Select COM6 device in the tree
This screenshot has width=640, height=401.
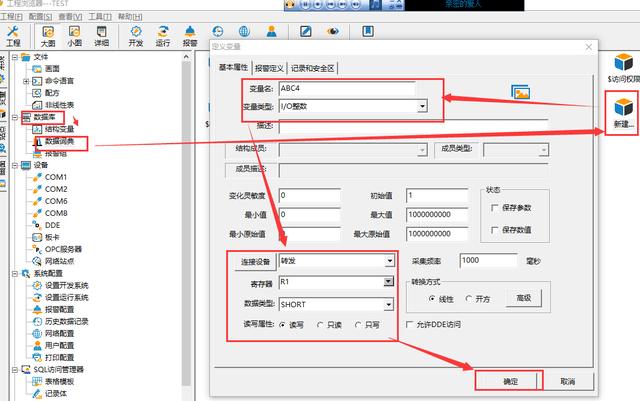point(56,201)
